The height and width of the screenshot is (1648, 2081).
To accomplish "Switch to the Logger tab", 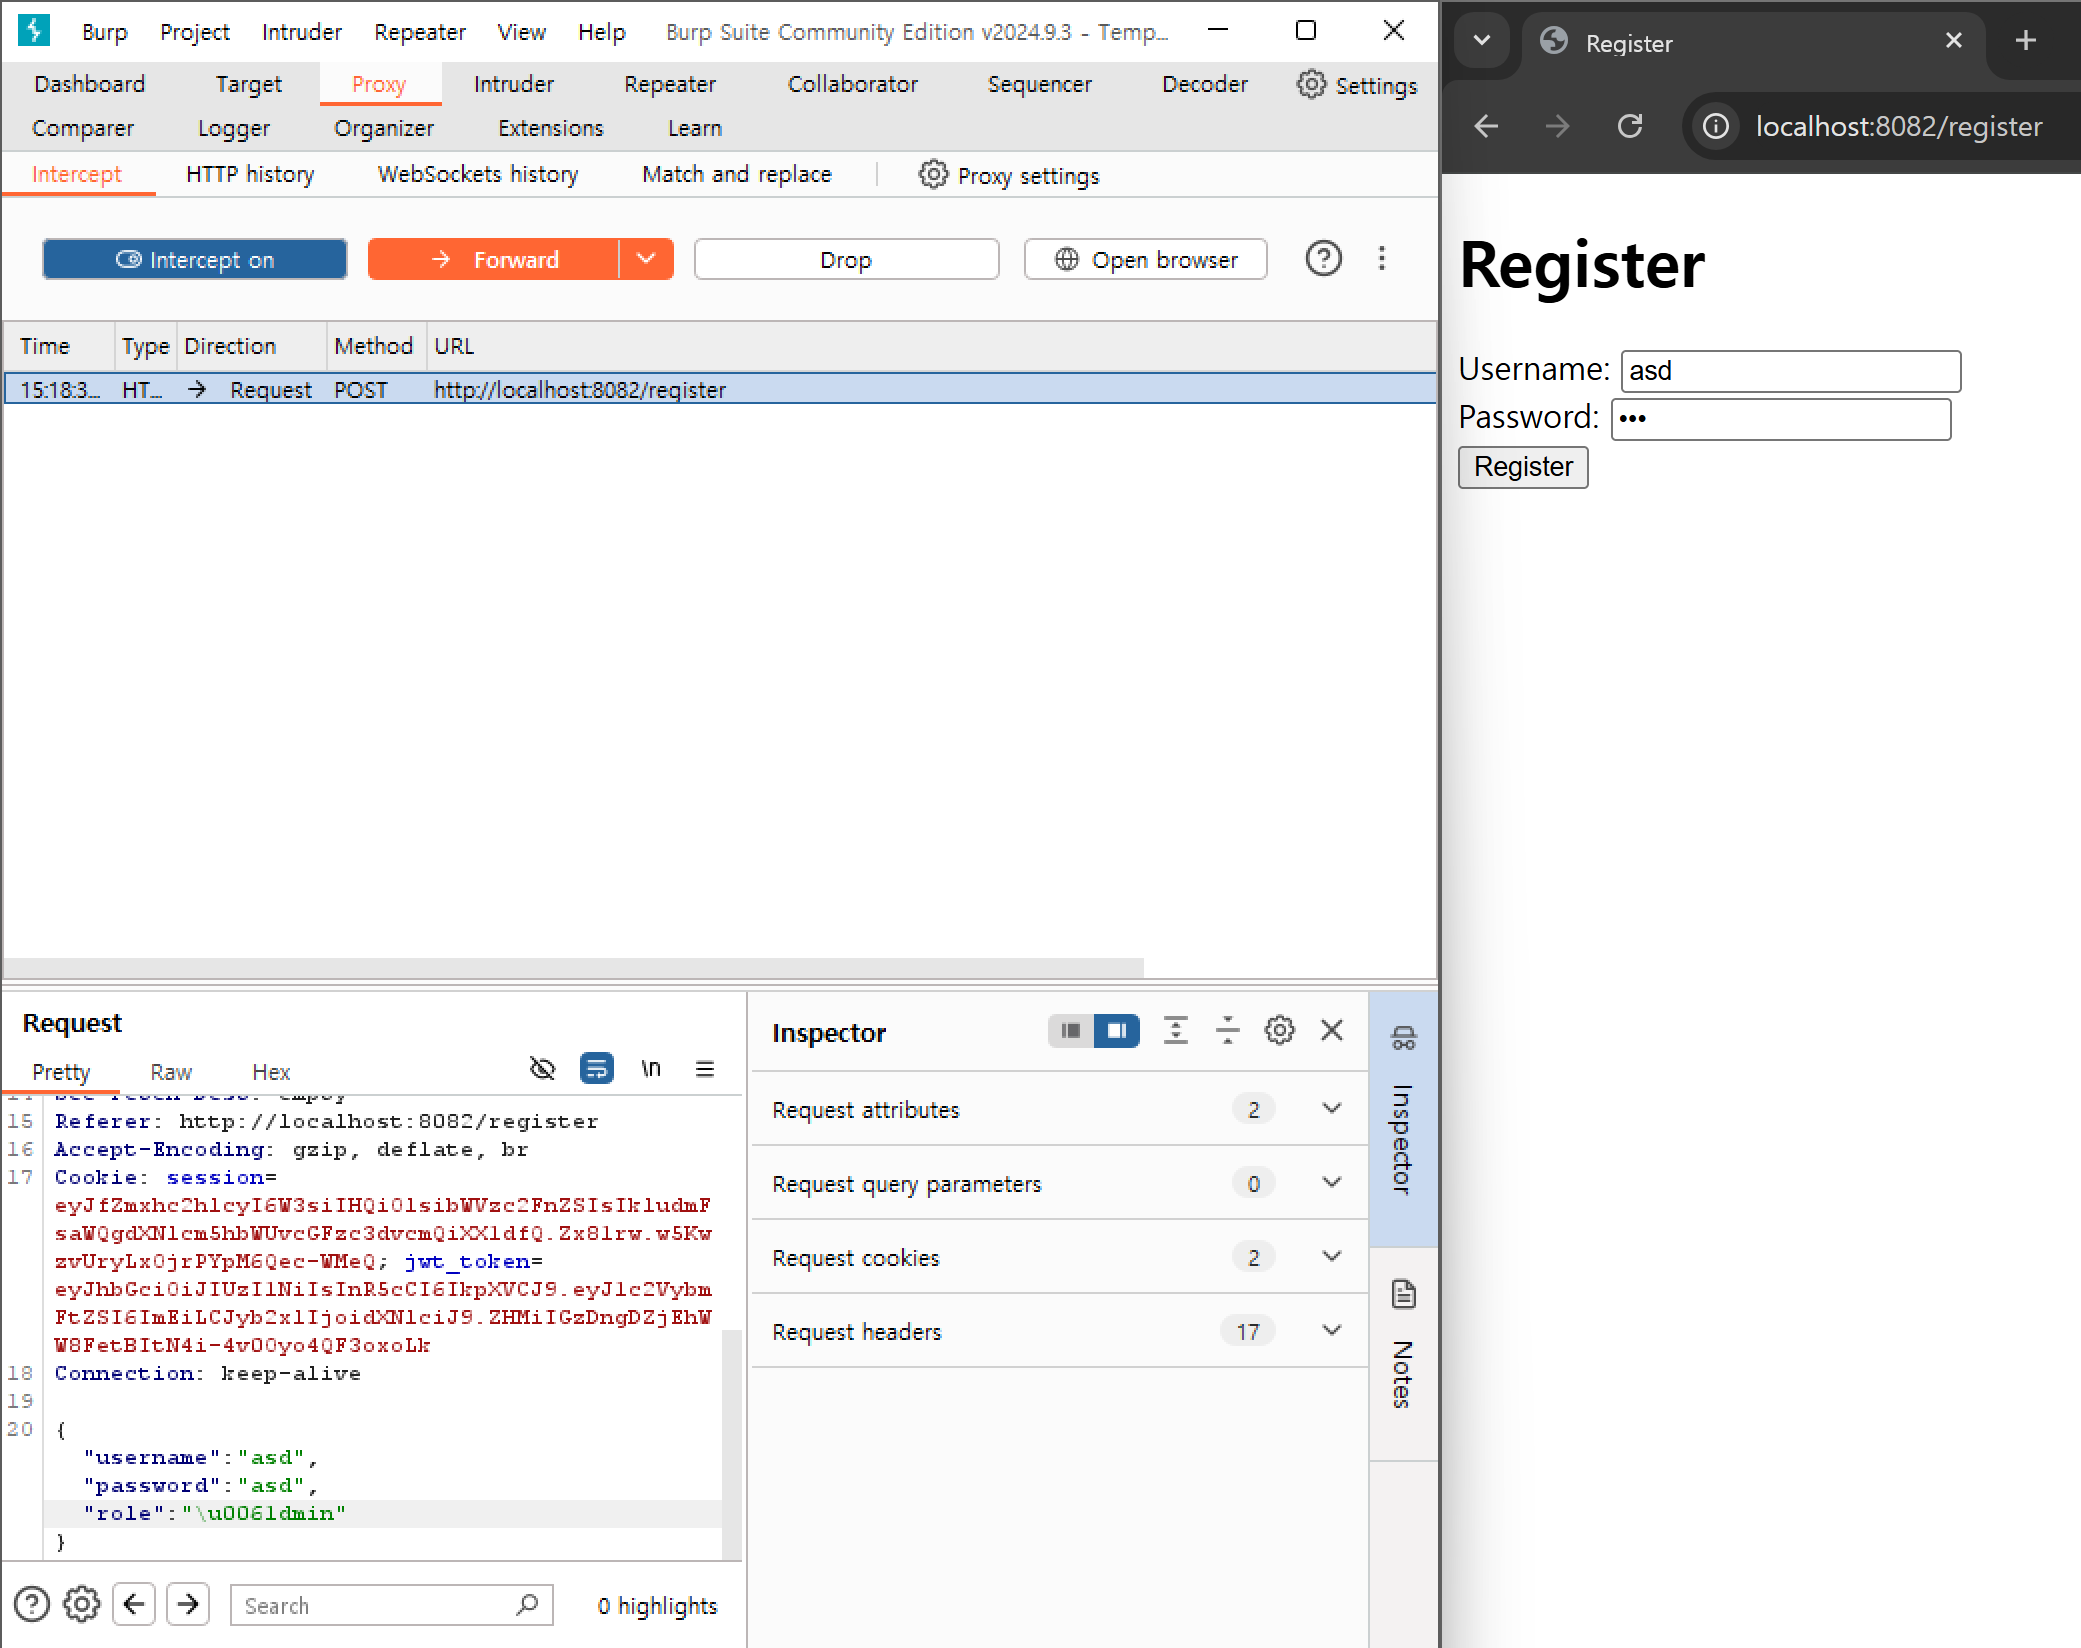I will pyautogui.click(x=234, y=128).
